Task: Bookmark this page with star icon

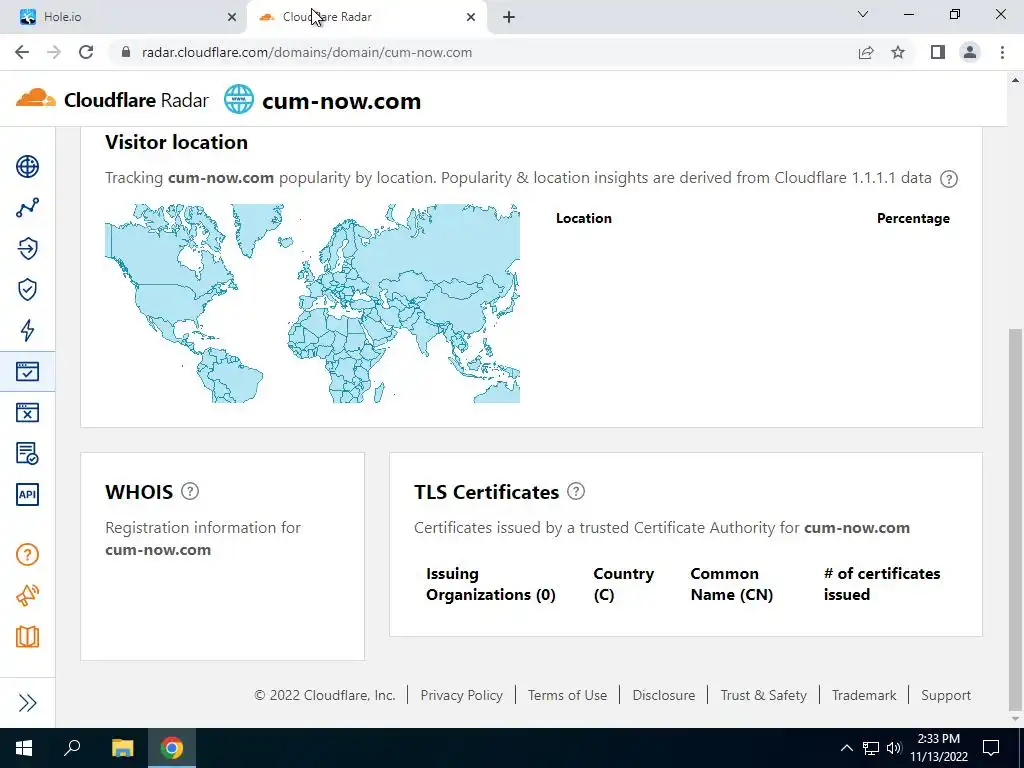Action: point(898,52)
